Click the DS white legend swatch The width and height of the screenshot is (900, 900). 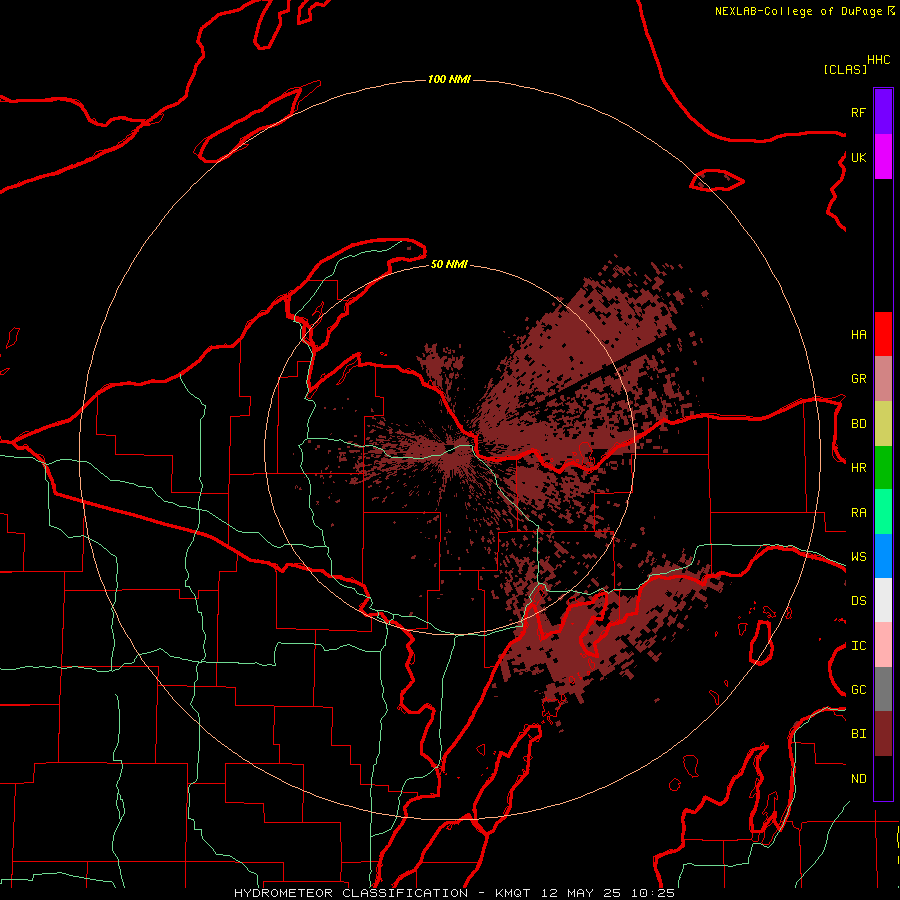(x=883, y=600)
